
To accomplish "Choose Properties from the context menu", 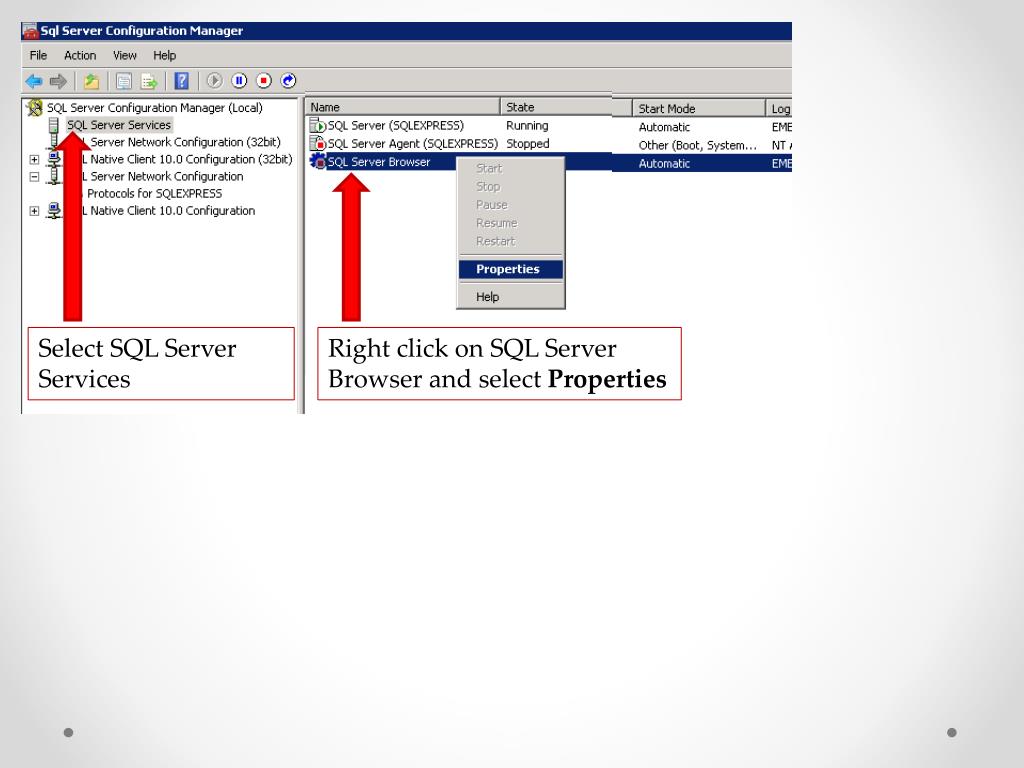I will point(511,269).
